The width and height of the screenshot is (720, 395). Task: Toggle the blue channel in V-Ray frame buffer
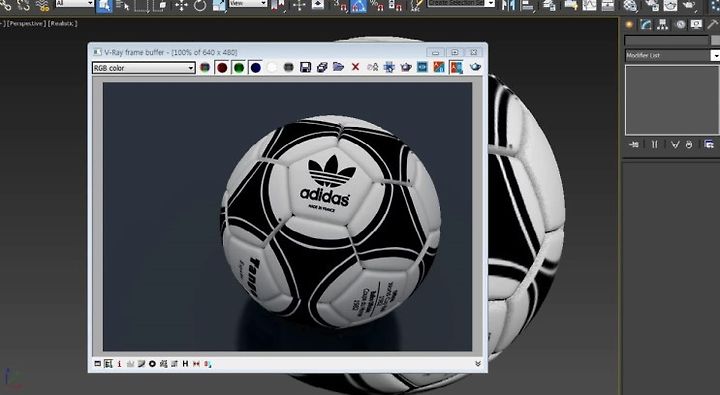(x=255, y=68)
